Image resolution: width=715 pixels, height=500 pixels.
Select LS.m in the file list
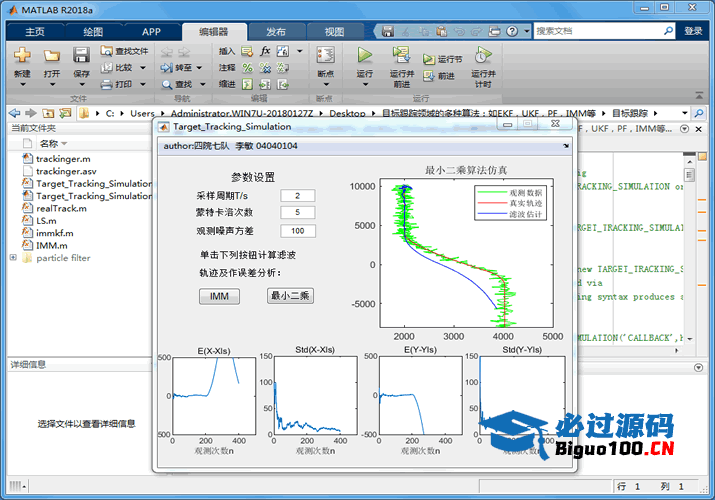pos(46,221)
